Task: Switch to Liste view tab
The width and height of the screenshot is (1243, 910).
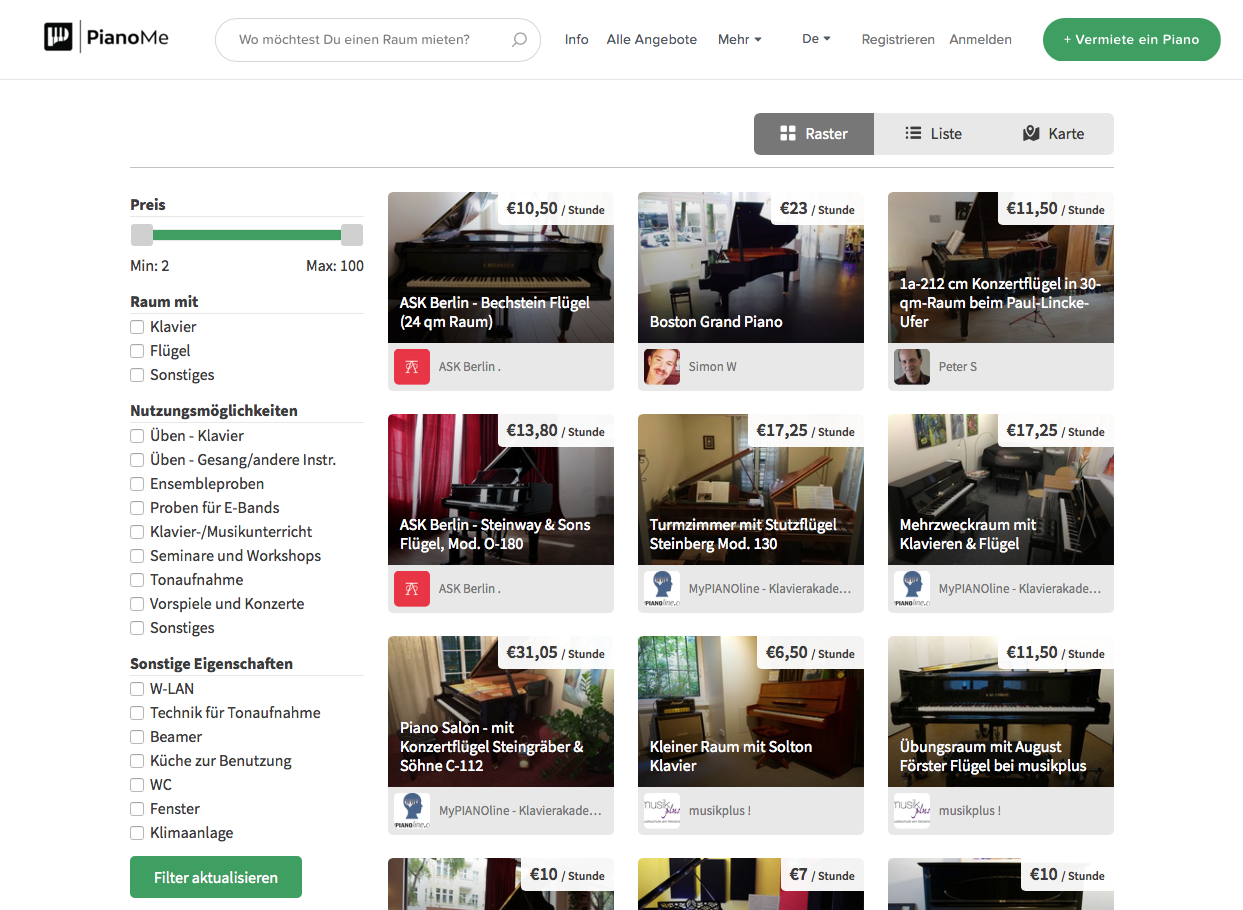Action: point(933,134)
